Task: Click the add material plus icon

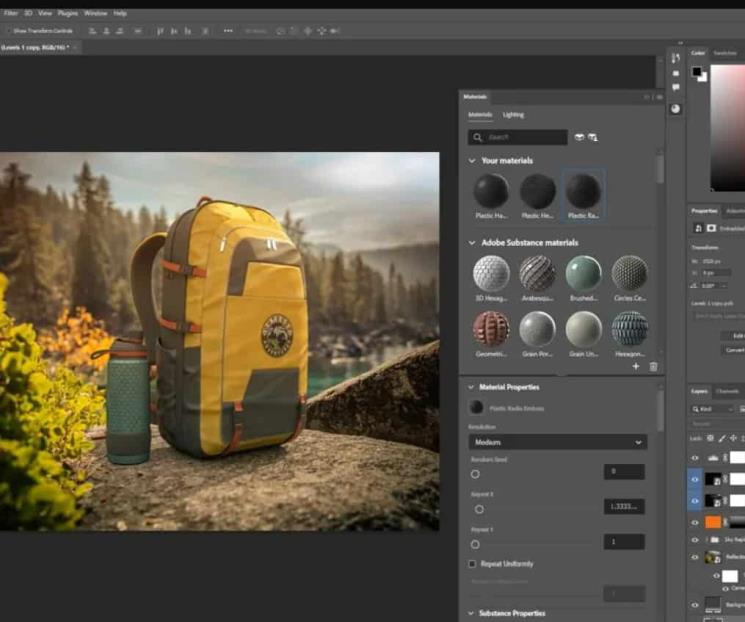Action: [x=636, y=366]
